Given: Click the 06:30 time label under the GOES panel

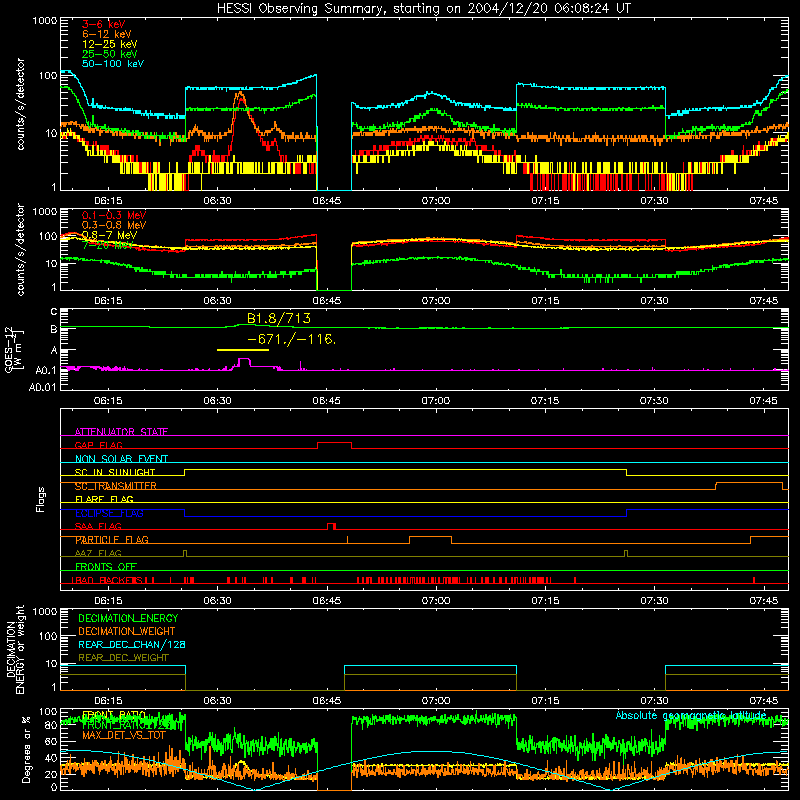Looking at the screenshot, I should [x=217, y=401].
